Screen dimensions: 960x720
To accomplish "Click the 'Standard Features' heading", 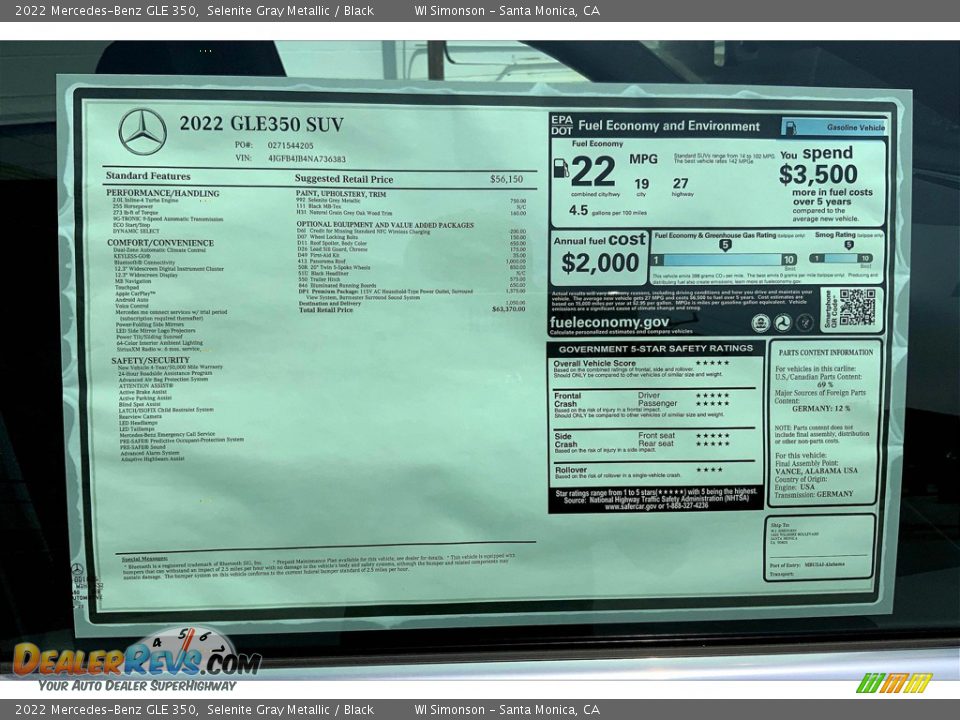I will (148, 176).
